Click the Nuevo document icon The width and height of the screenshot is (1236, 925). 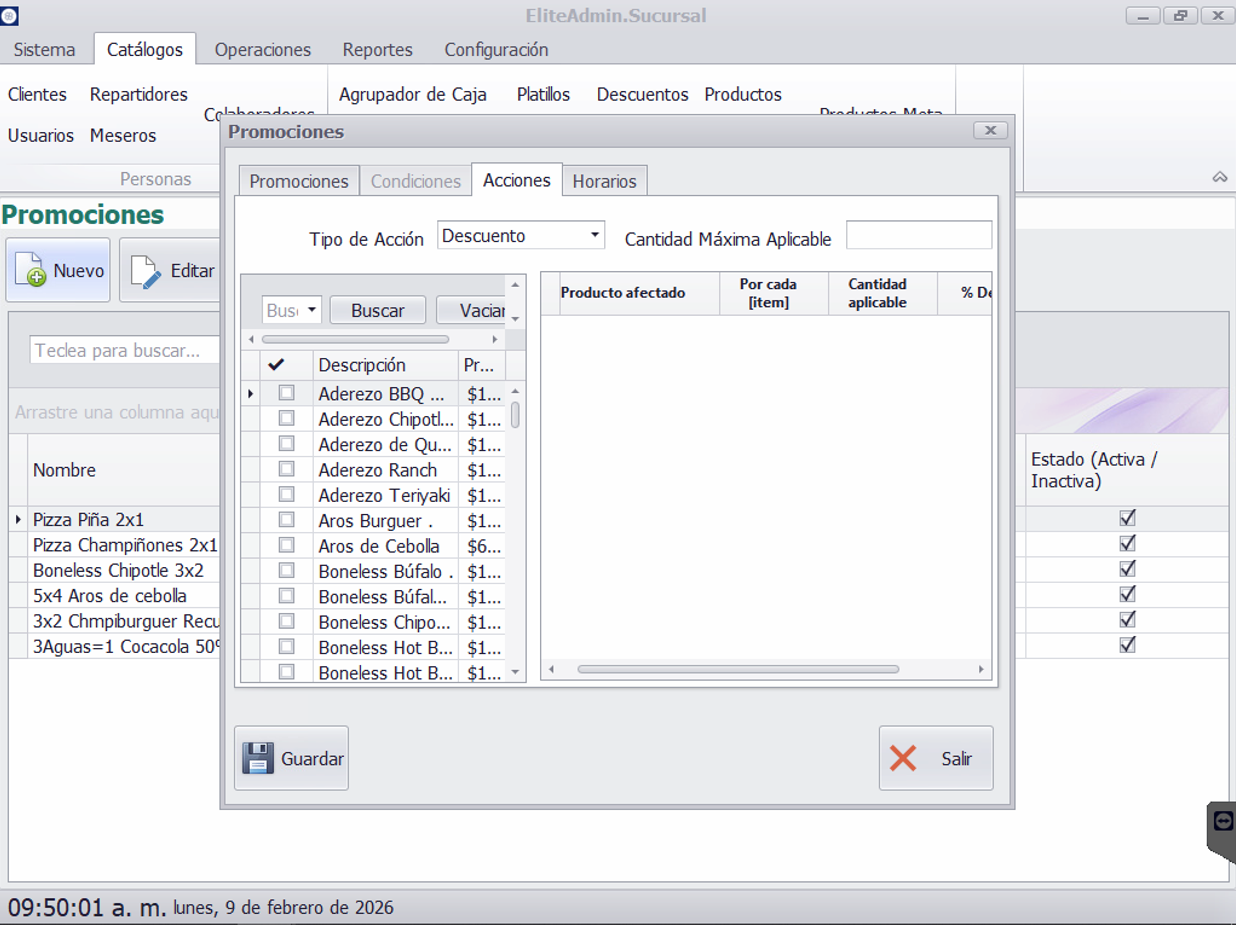pyautogui.click(x=30, y=270)
